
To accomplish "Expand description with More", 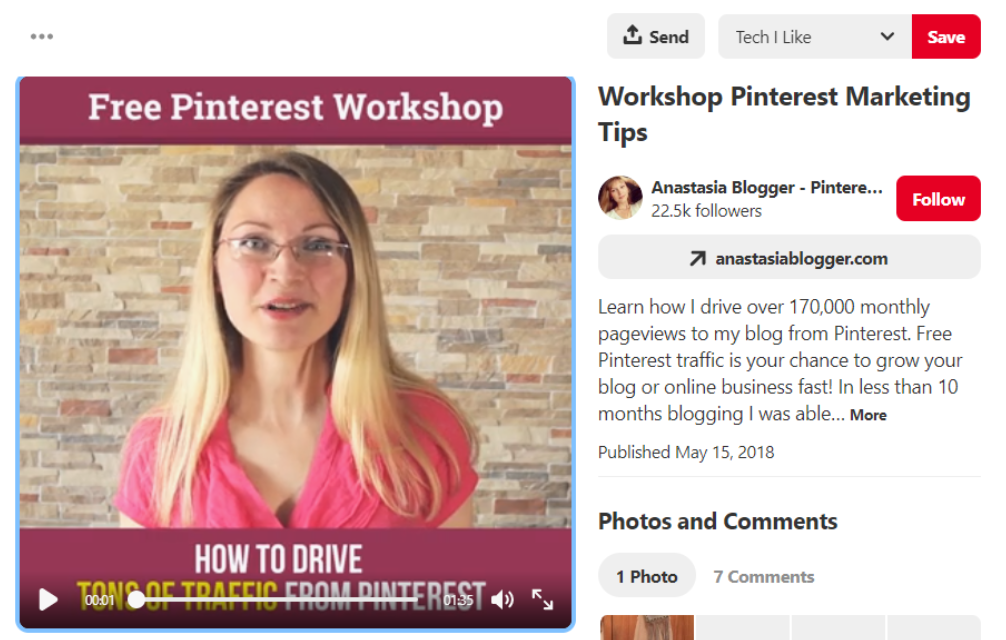I will tap(868, 415).
